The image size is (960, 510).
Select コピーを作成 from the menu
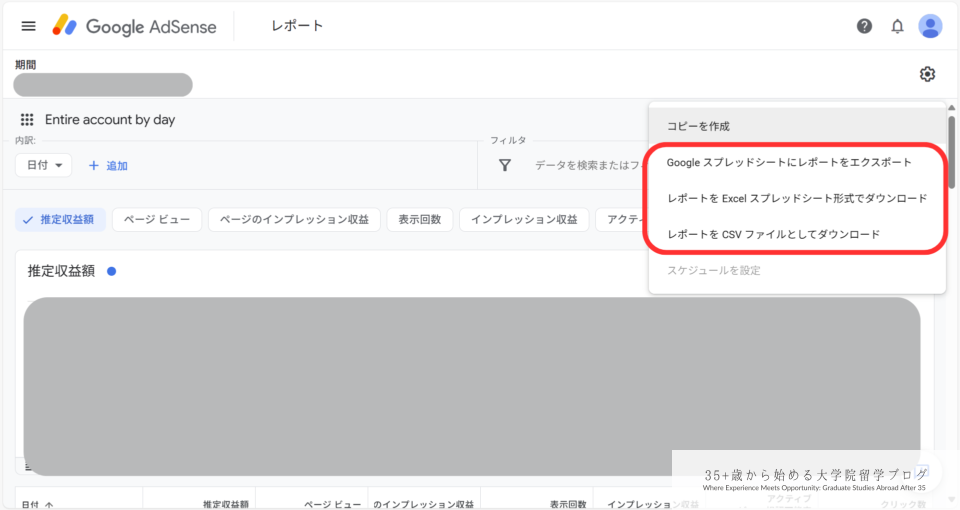tap(699, 126)
